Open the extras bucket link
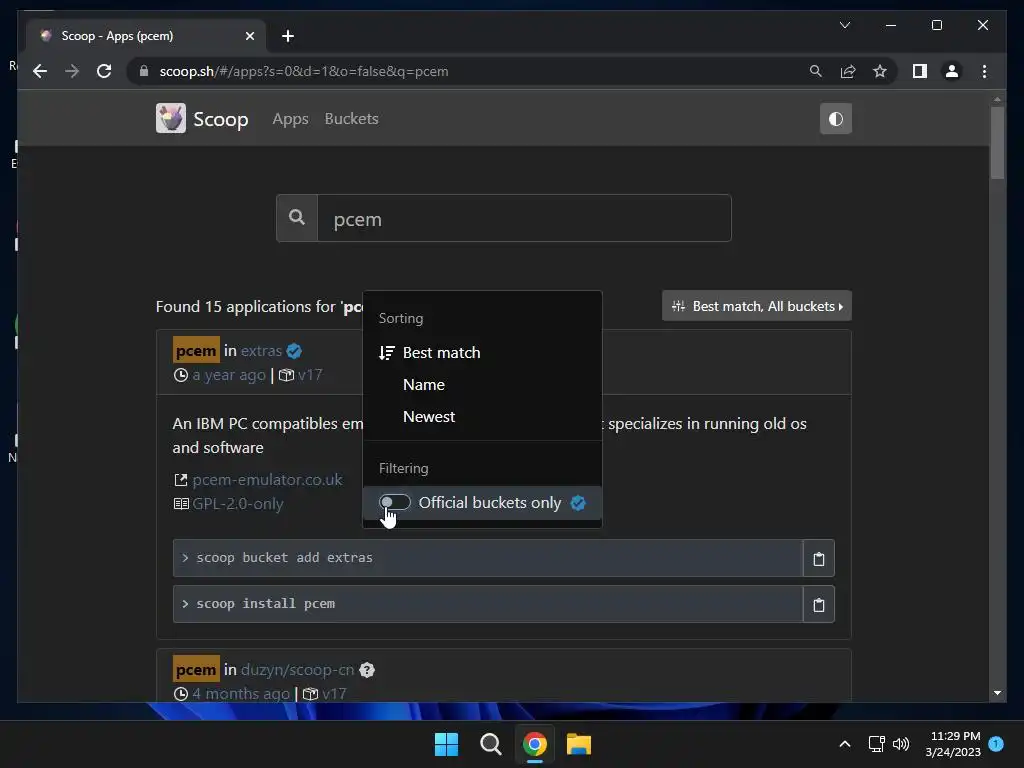 pyautogui.click(x=261, y=351)
